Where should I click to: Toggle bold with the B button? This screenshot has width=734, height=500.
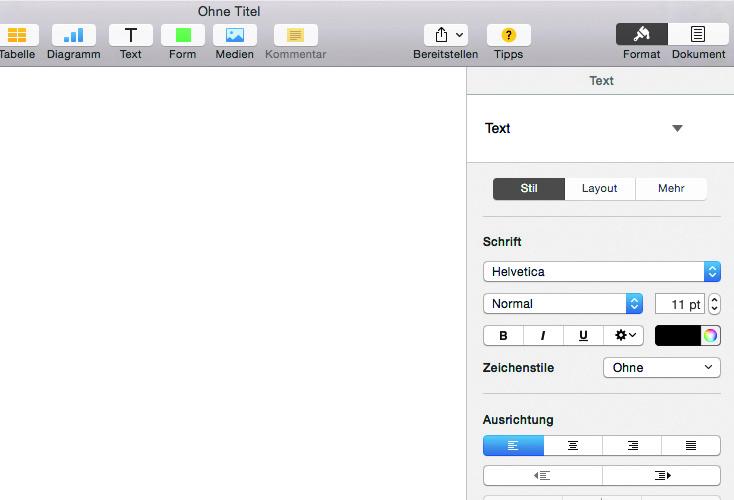click(x=503, y=336)
